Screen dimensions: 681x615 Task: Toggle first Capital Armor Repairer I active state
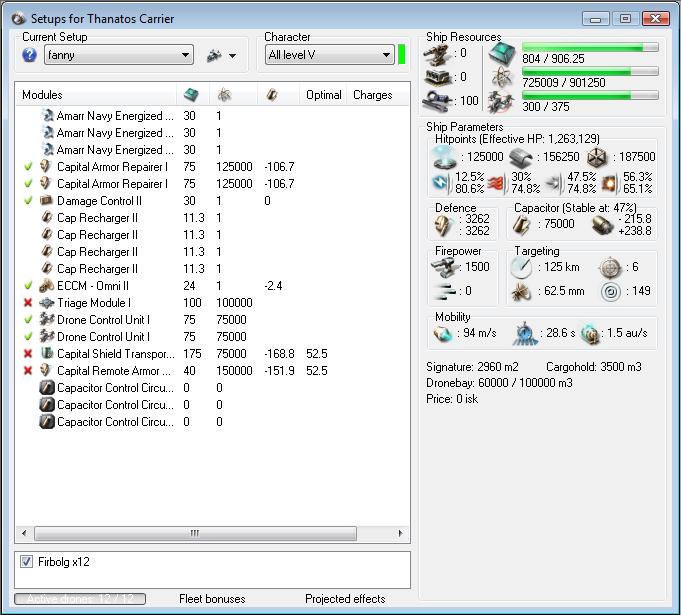(x=28, y=166)
